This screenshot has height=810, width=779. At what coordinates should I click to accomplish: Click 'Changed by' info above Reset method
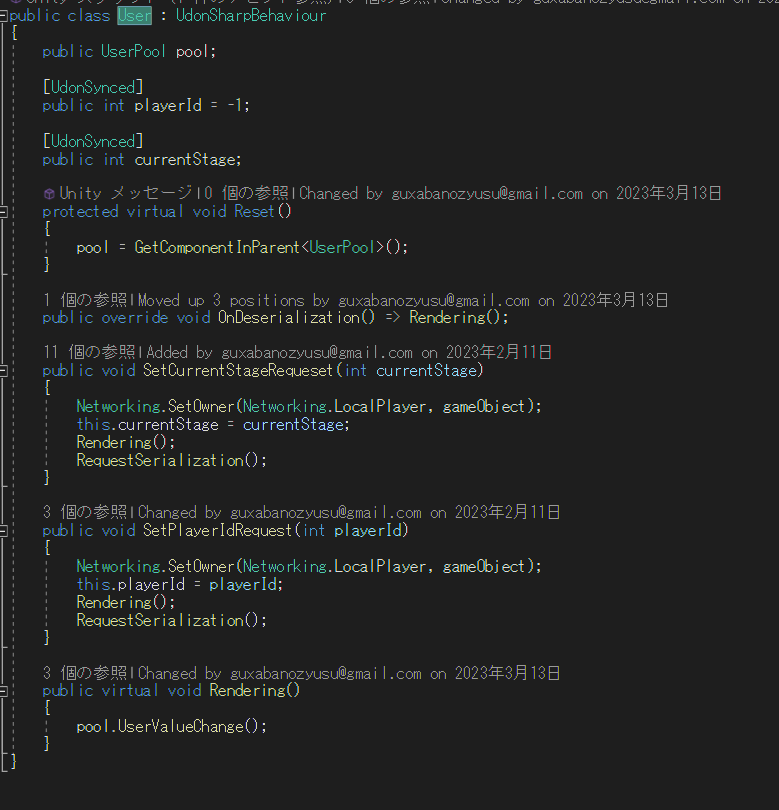pyautogui.click(x=510, y=193)
